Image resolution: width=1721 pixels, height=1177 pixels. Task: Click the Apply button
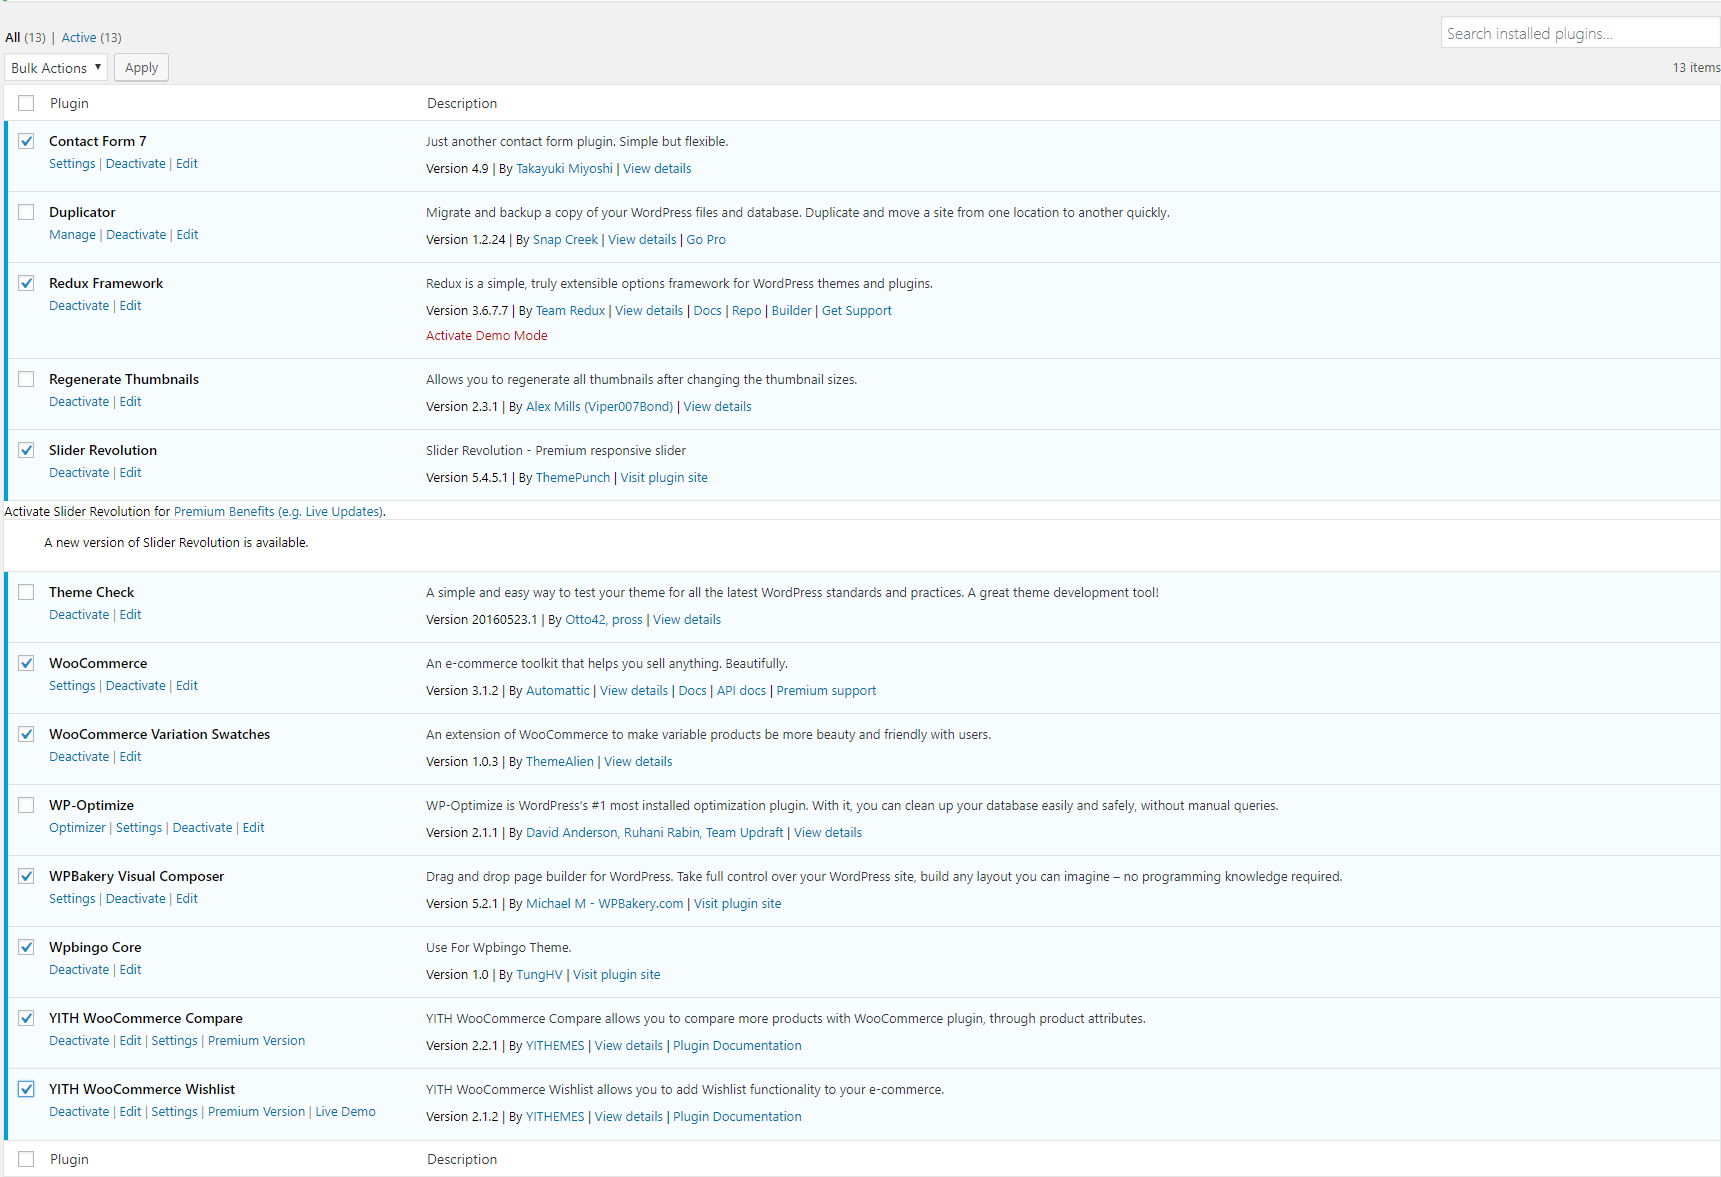click(x=141, y=68)
